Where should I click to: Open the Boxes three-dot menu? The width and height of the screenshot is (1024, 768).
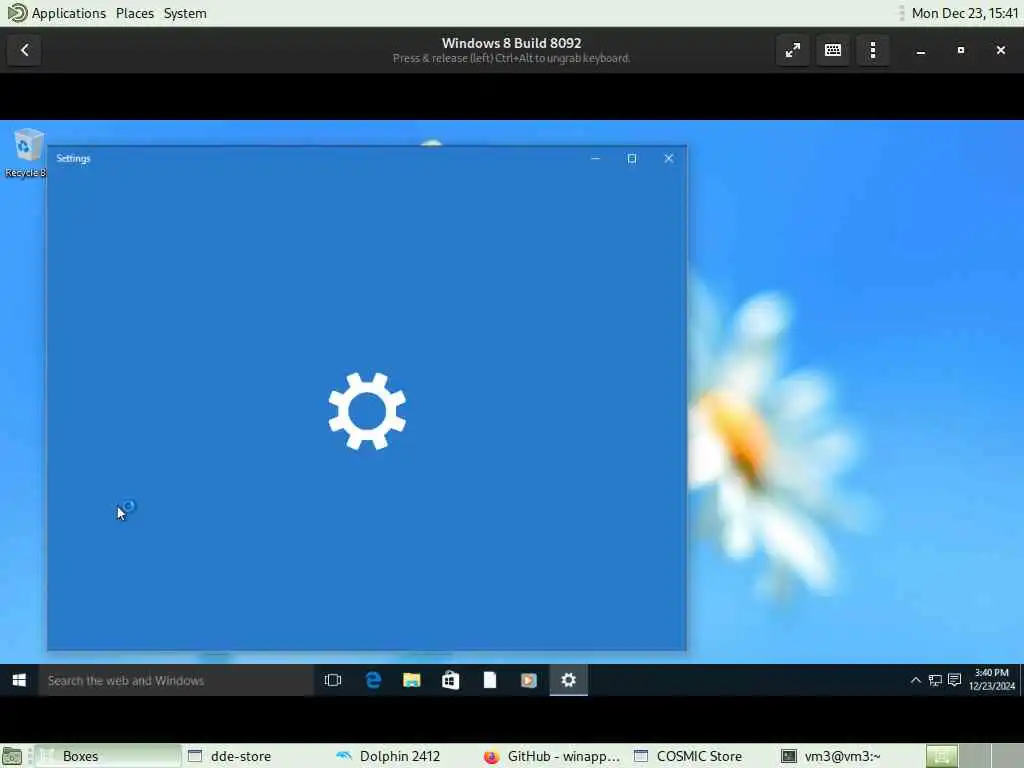(873, 50)
